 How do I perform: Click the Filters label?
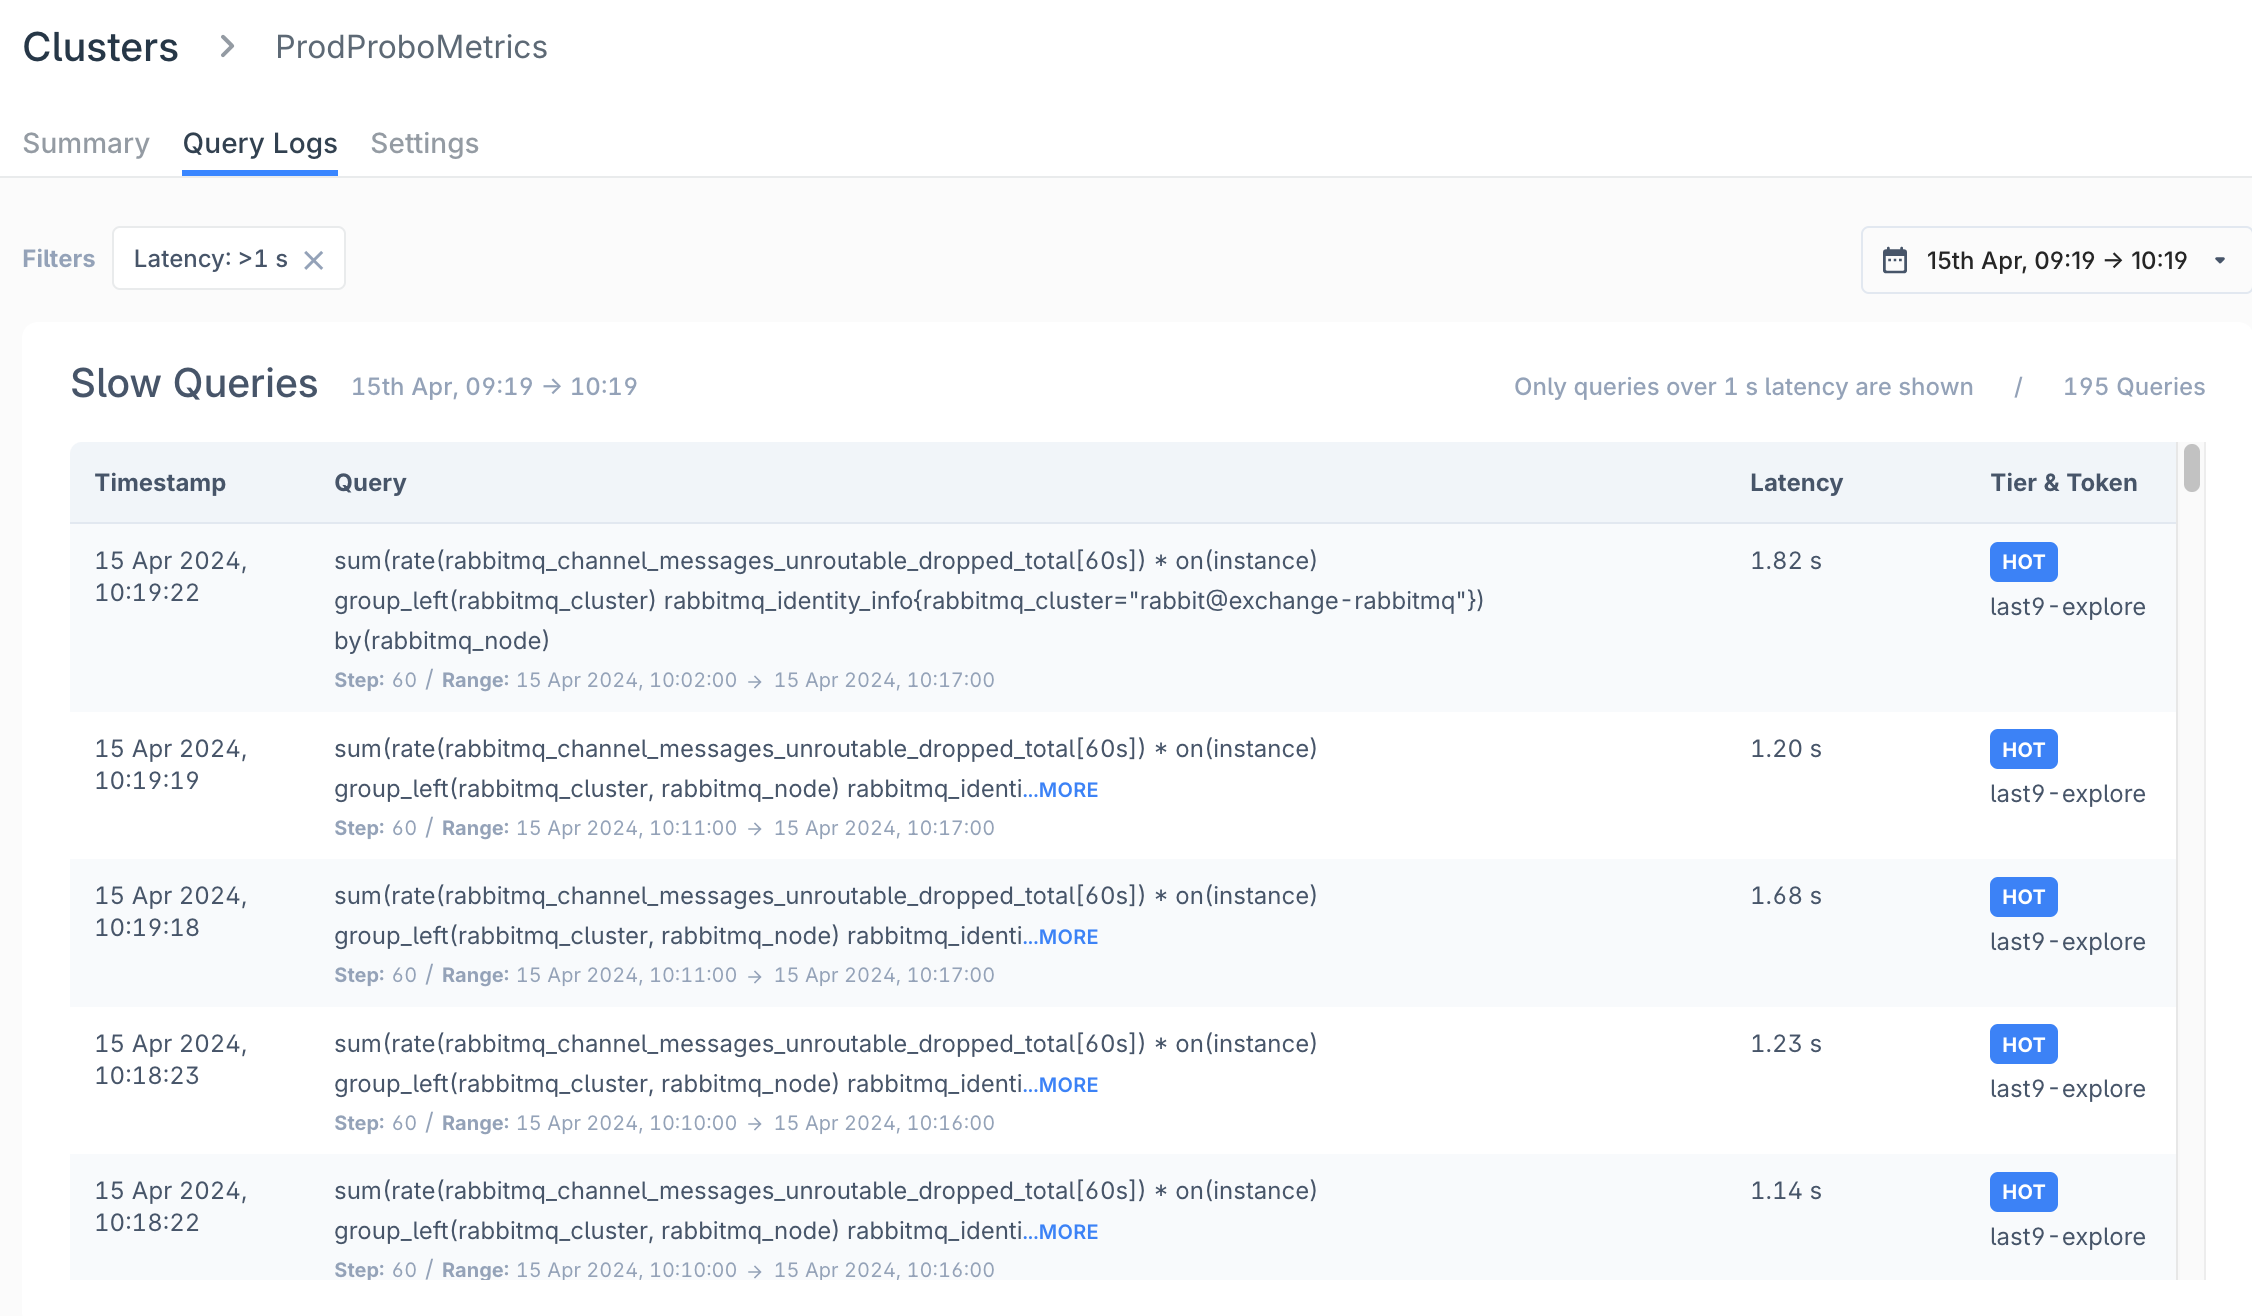59,259
